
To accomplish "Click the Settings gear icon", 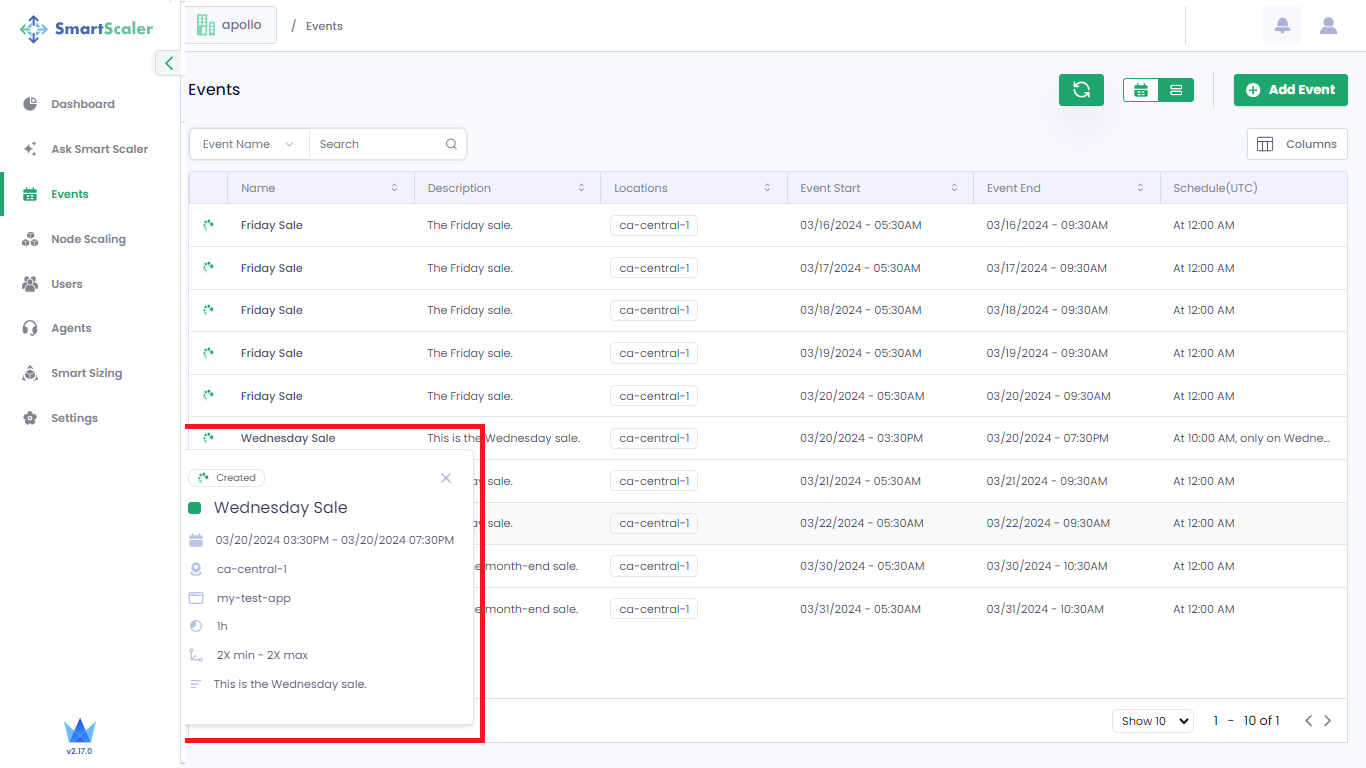I will pos(30,418).
